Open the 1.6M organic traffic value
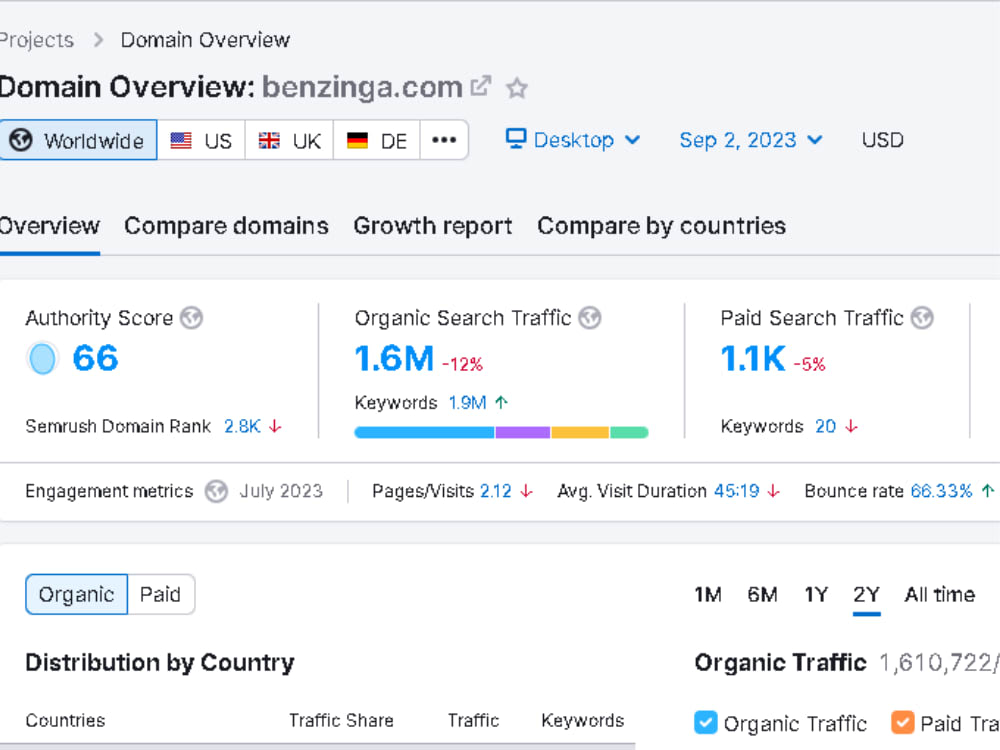The height and width of the screenshot is (750, 1000). (394, 358)
